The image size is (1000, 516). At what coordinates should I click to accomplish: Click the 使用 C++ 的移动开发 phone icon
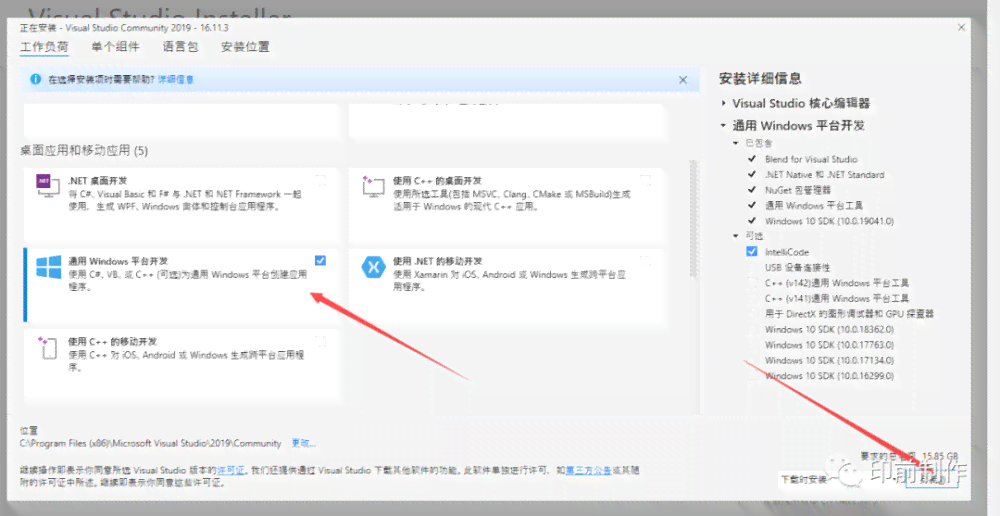[49, 348]
